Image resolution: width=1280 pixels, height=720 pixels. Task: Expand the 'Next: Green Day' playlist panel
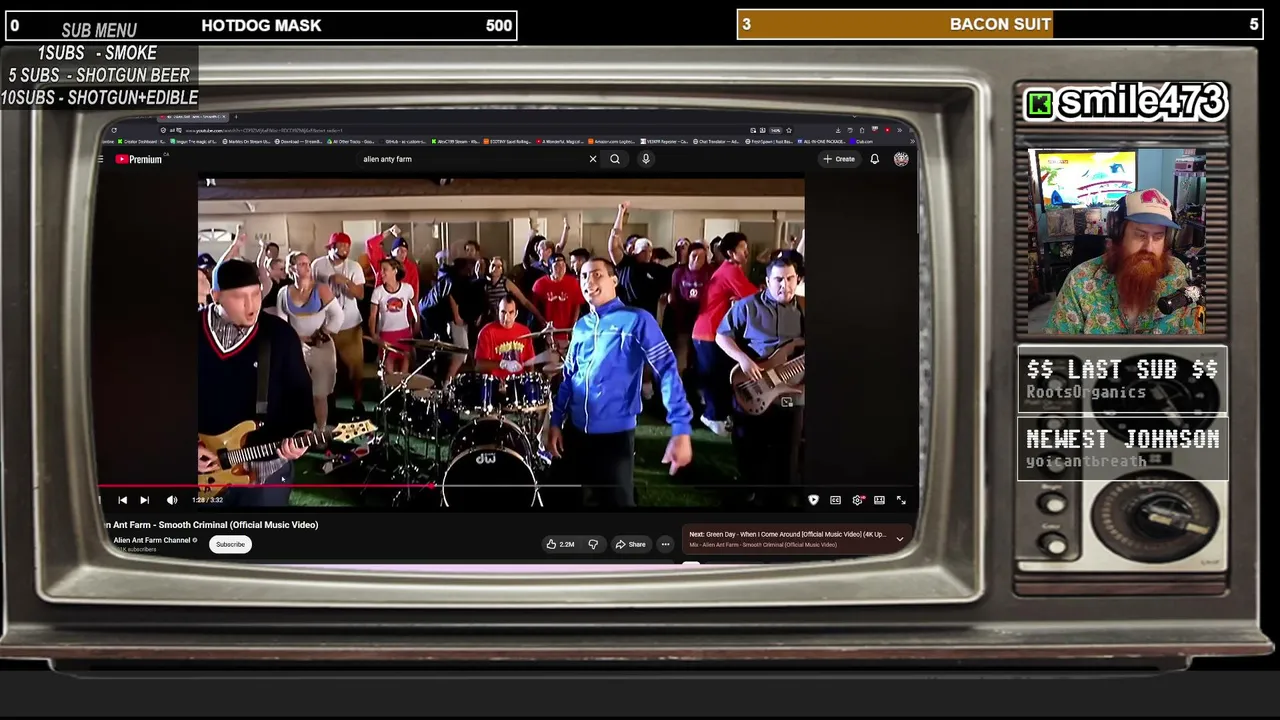(x=899, y=539)
